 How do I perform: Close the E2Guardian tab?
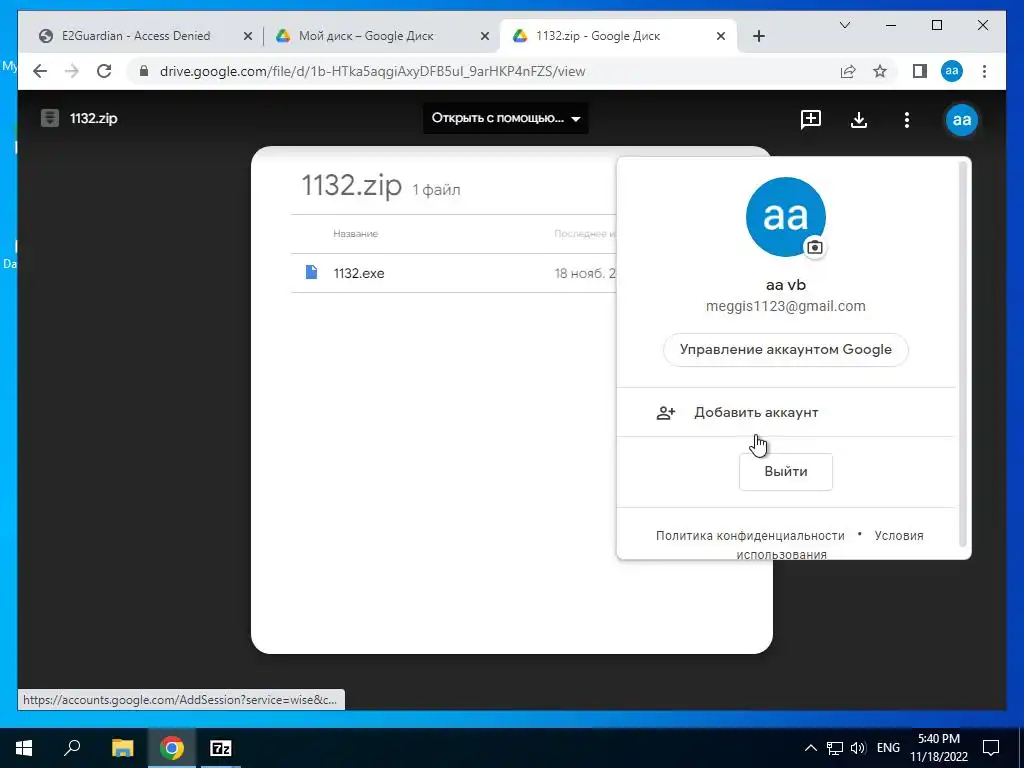tap(248, 37)
